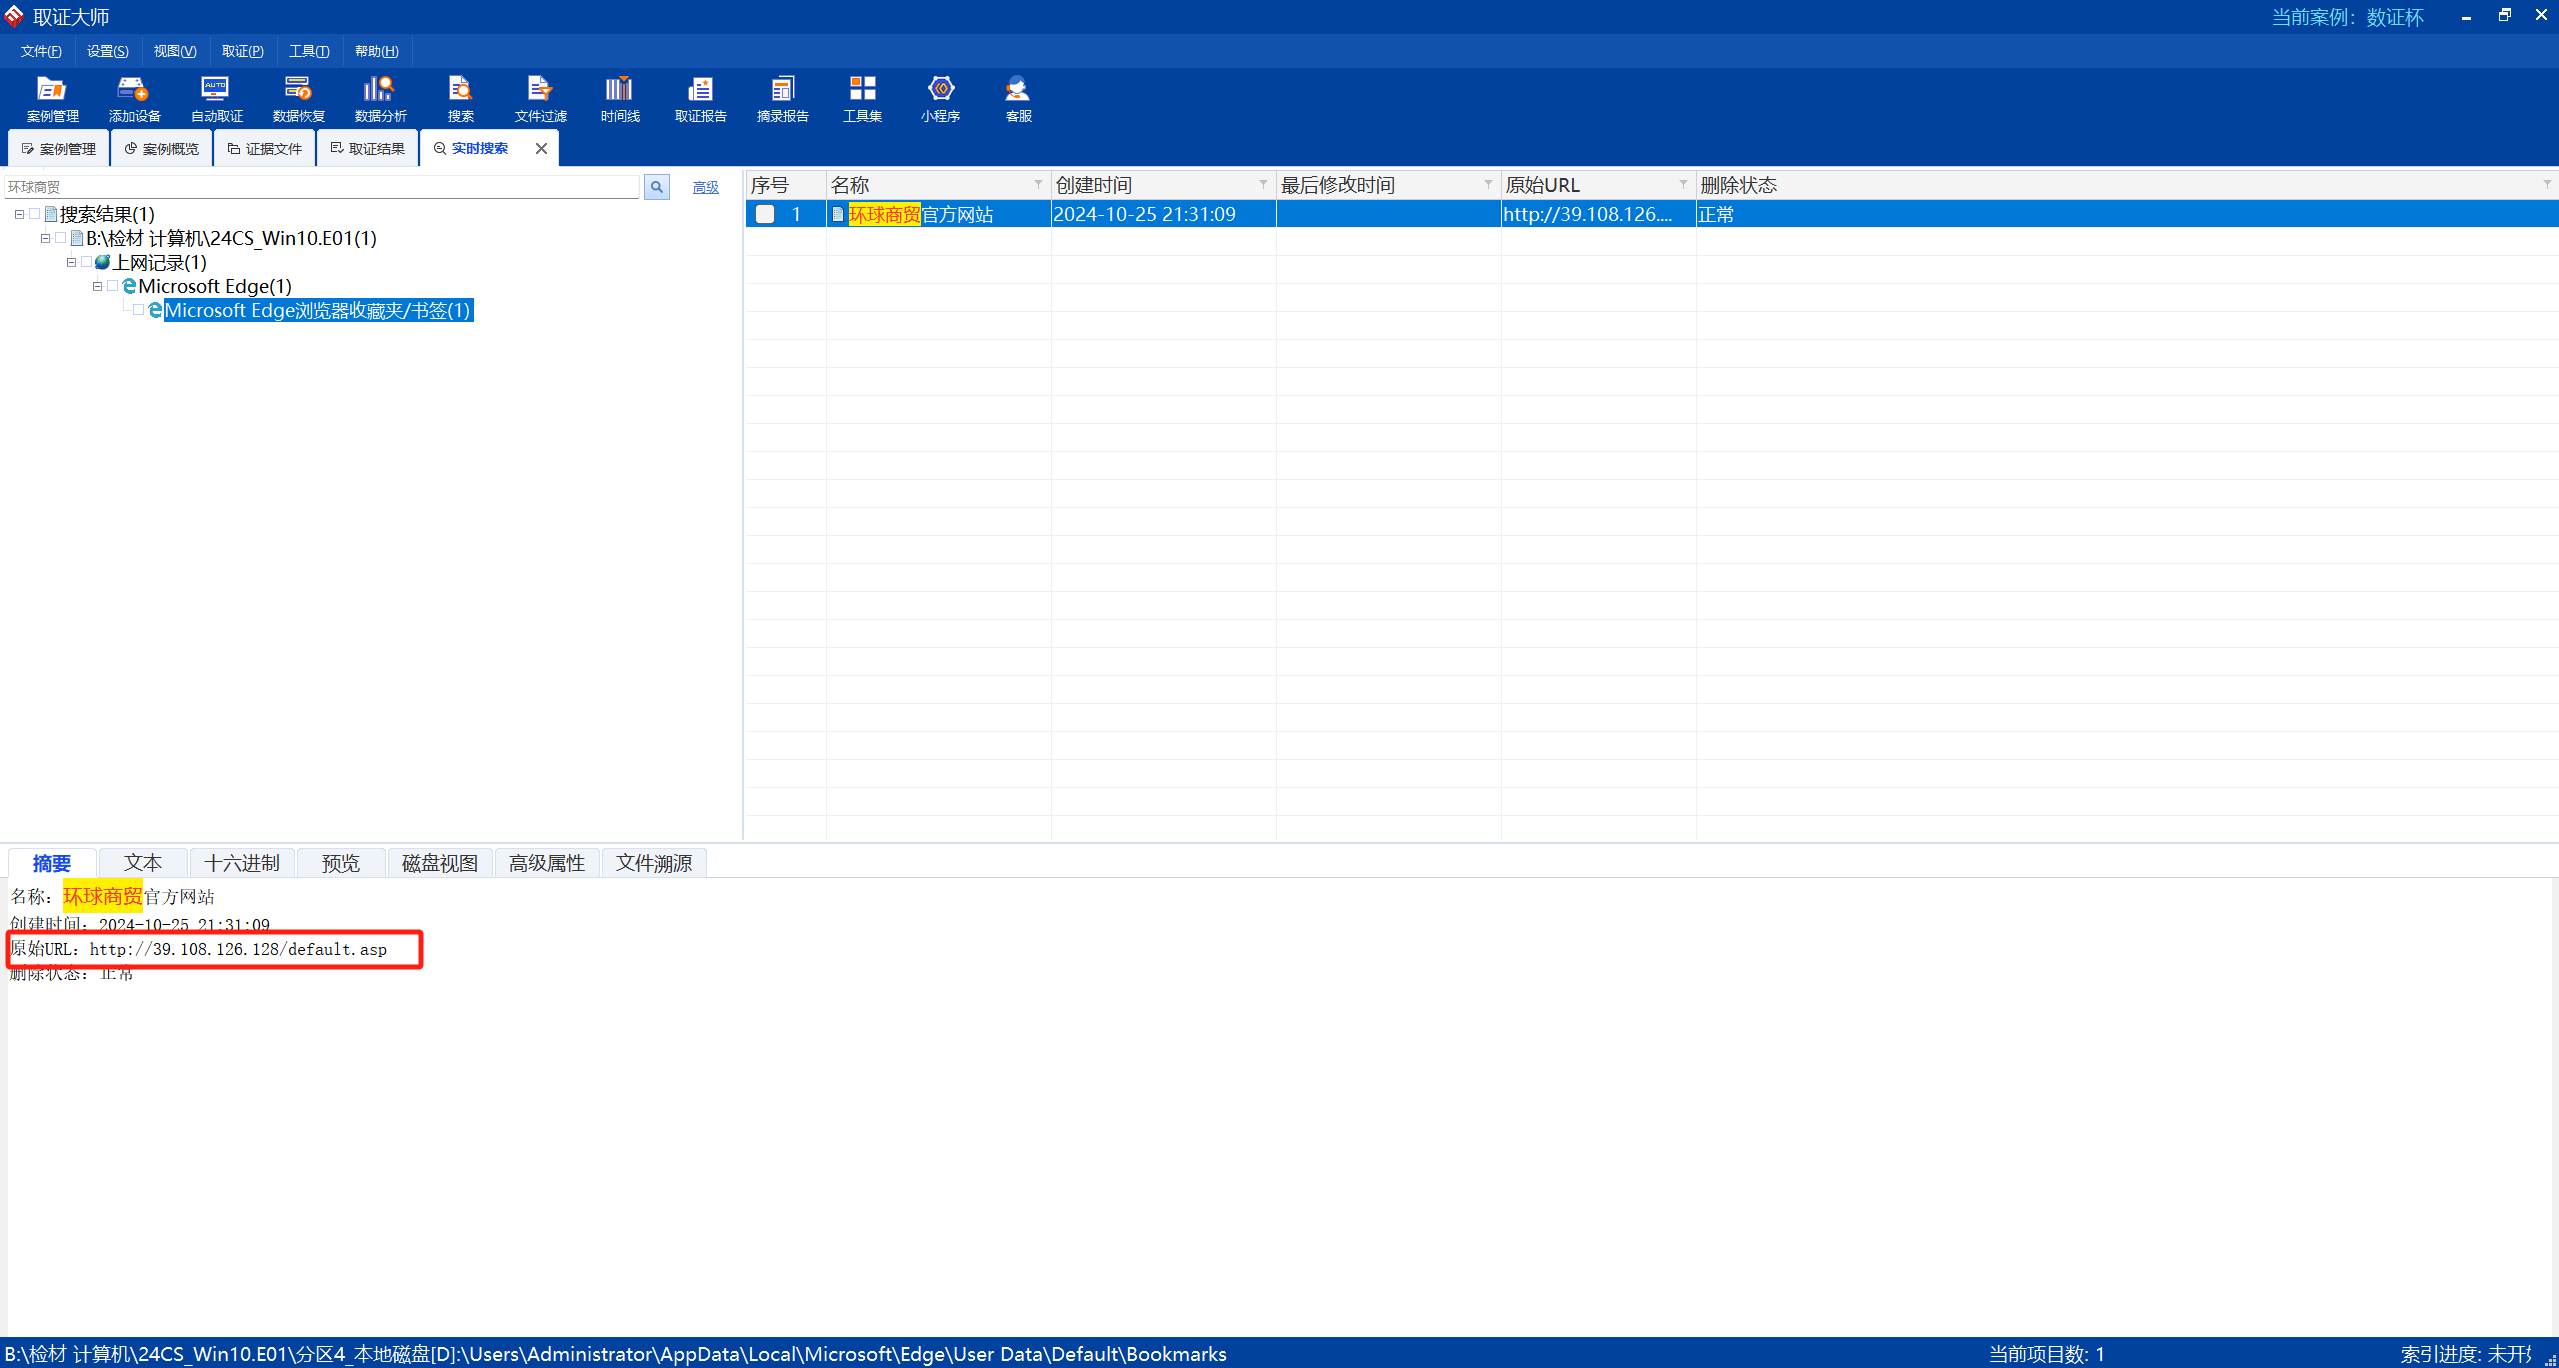Open the 小程序 toolbar icon
The width and height of the screenshot is (2559, 1368).
[x=940, y=98]
